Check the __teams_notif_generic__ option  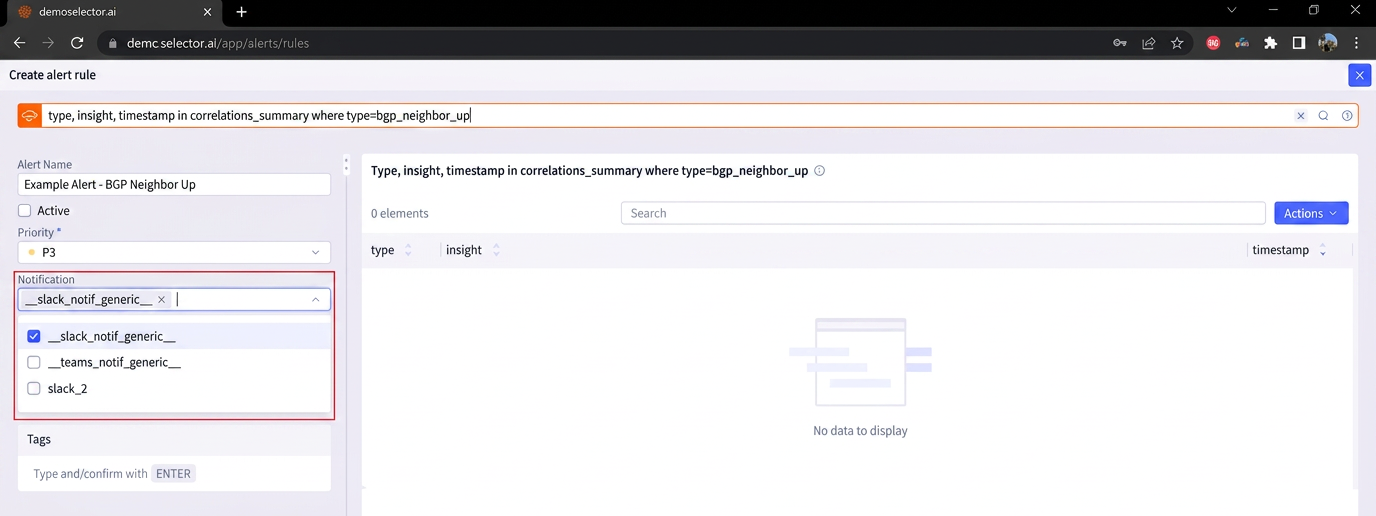34,362
